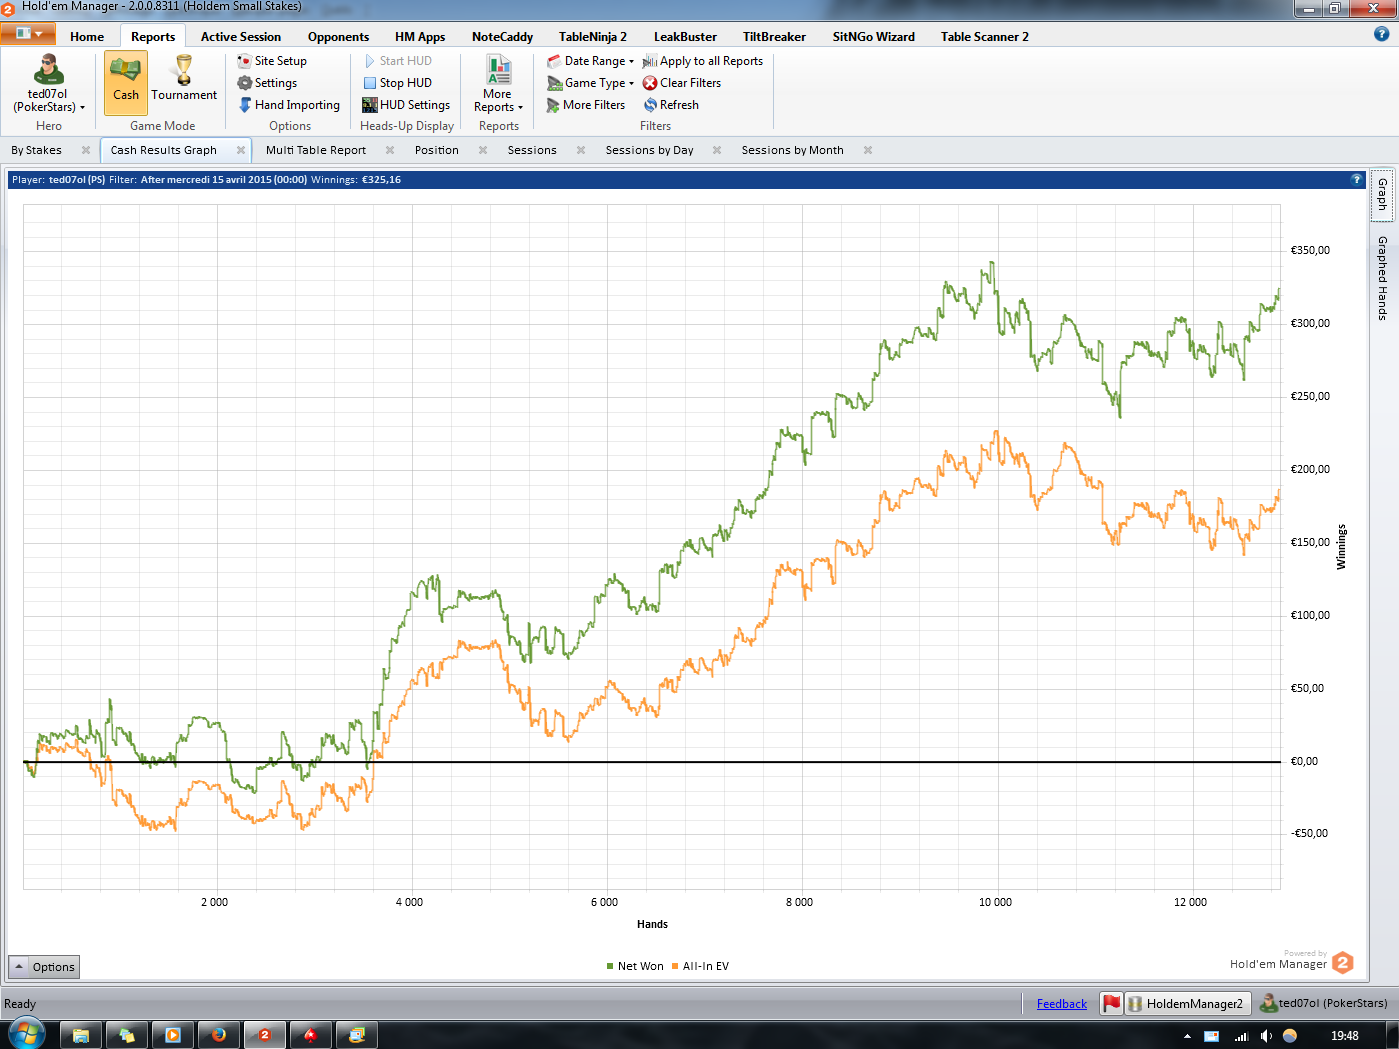Open the Active Session ribbon tab
The height and width of the screenshot is (1049, 1399).
pos(241,37)
